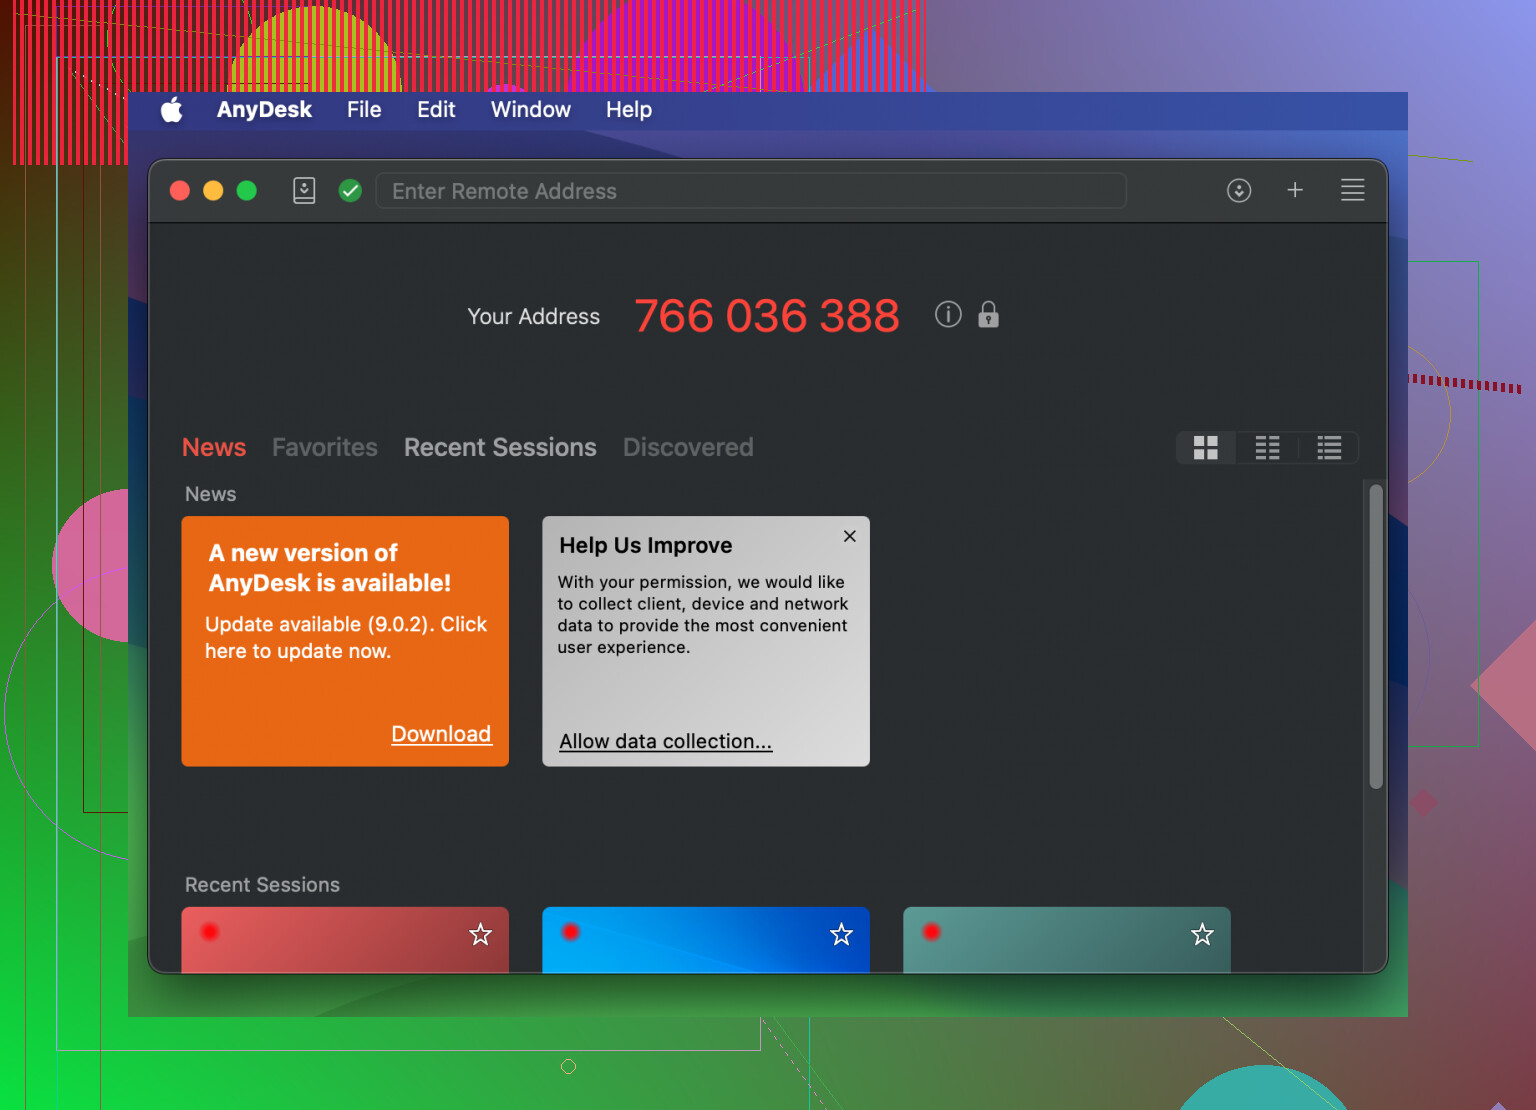Screen dimensions: 1536x1110
Task: Switch to detailed list view
Action: tap(1329, 448)
